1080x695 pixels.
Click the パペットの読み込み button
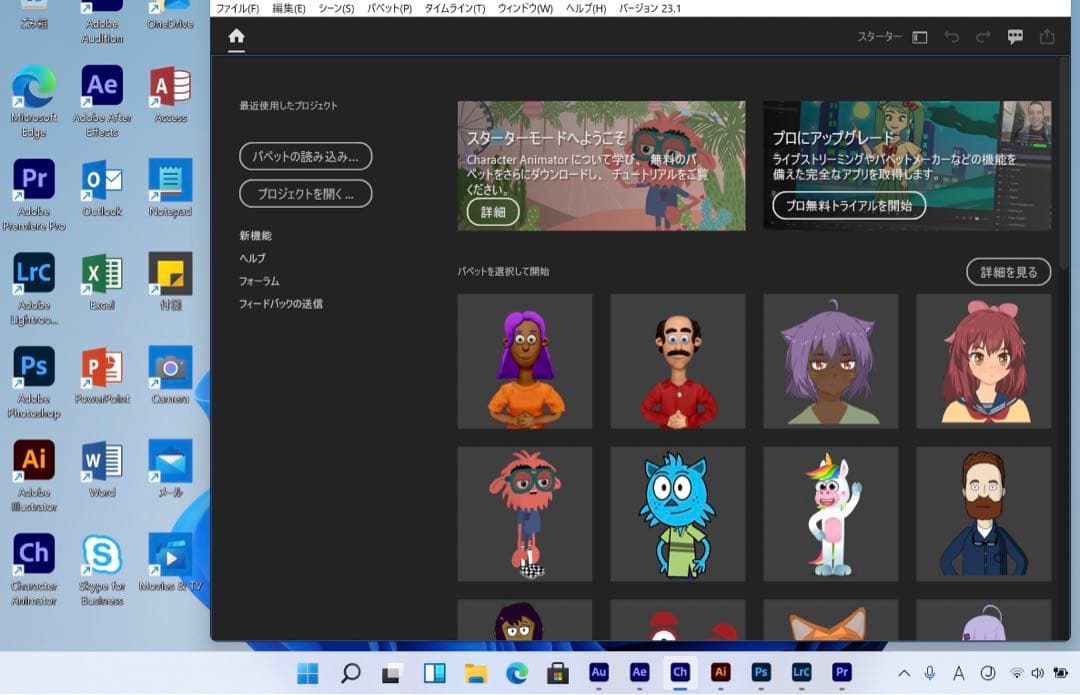305,156
